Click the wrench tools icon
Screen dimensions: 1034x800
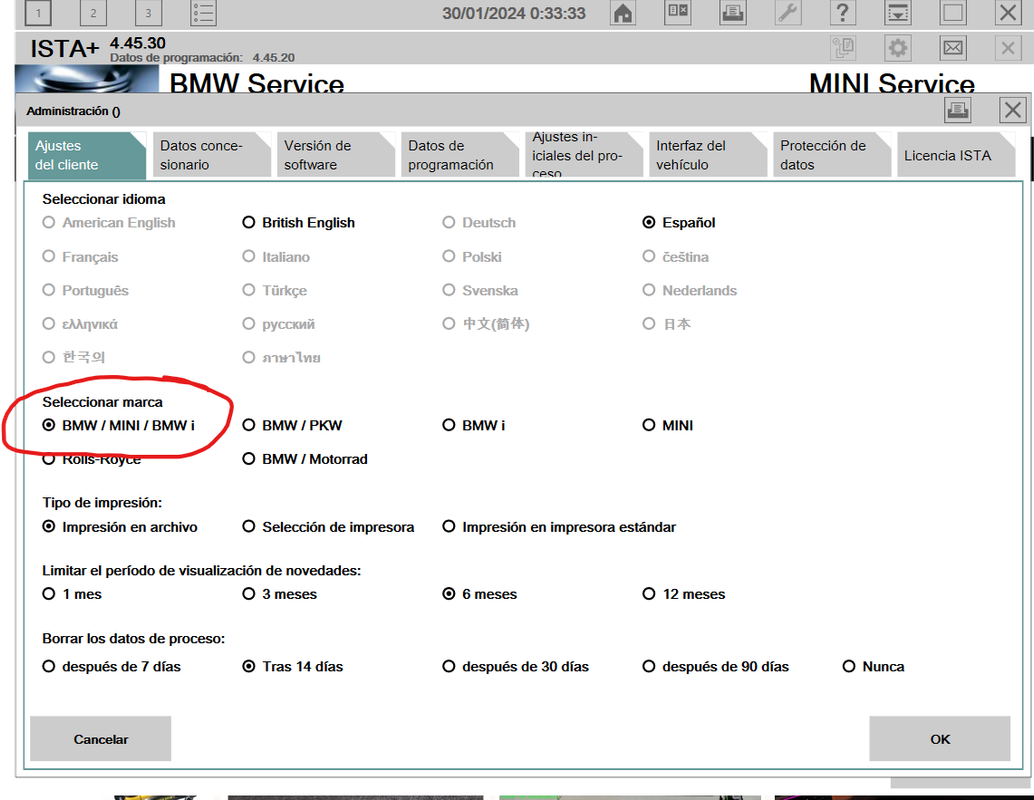pos(787,13)
